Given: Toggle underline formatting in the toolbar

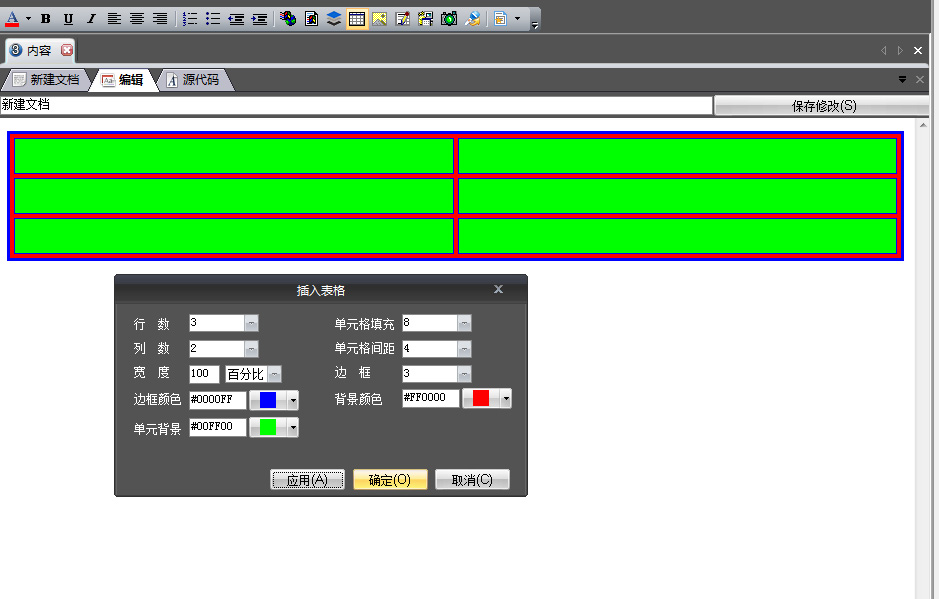Looking at the screenshot, I should (68, 18).
